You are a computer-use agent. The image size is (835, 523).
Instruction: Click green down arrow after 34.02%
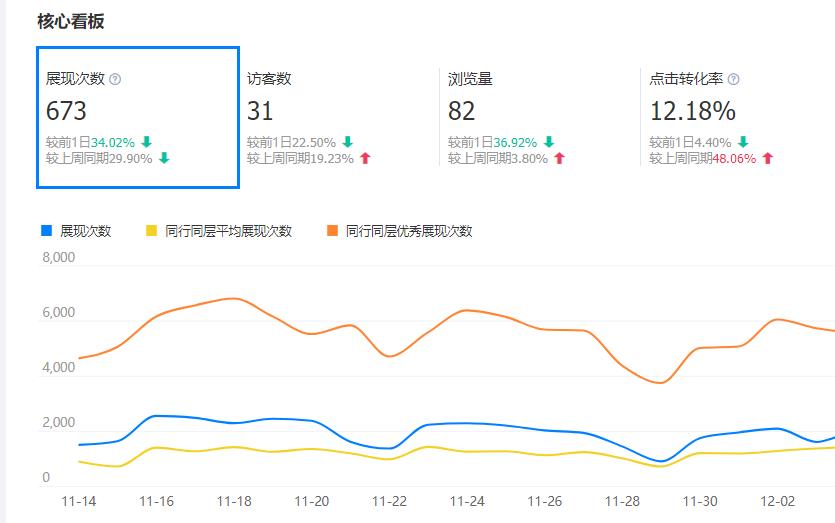[x=147, y=142]
